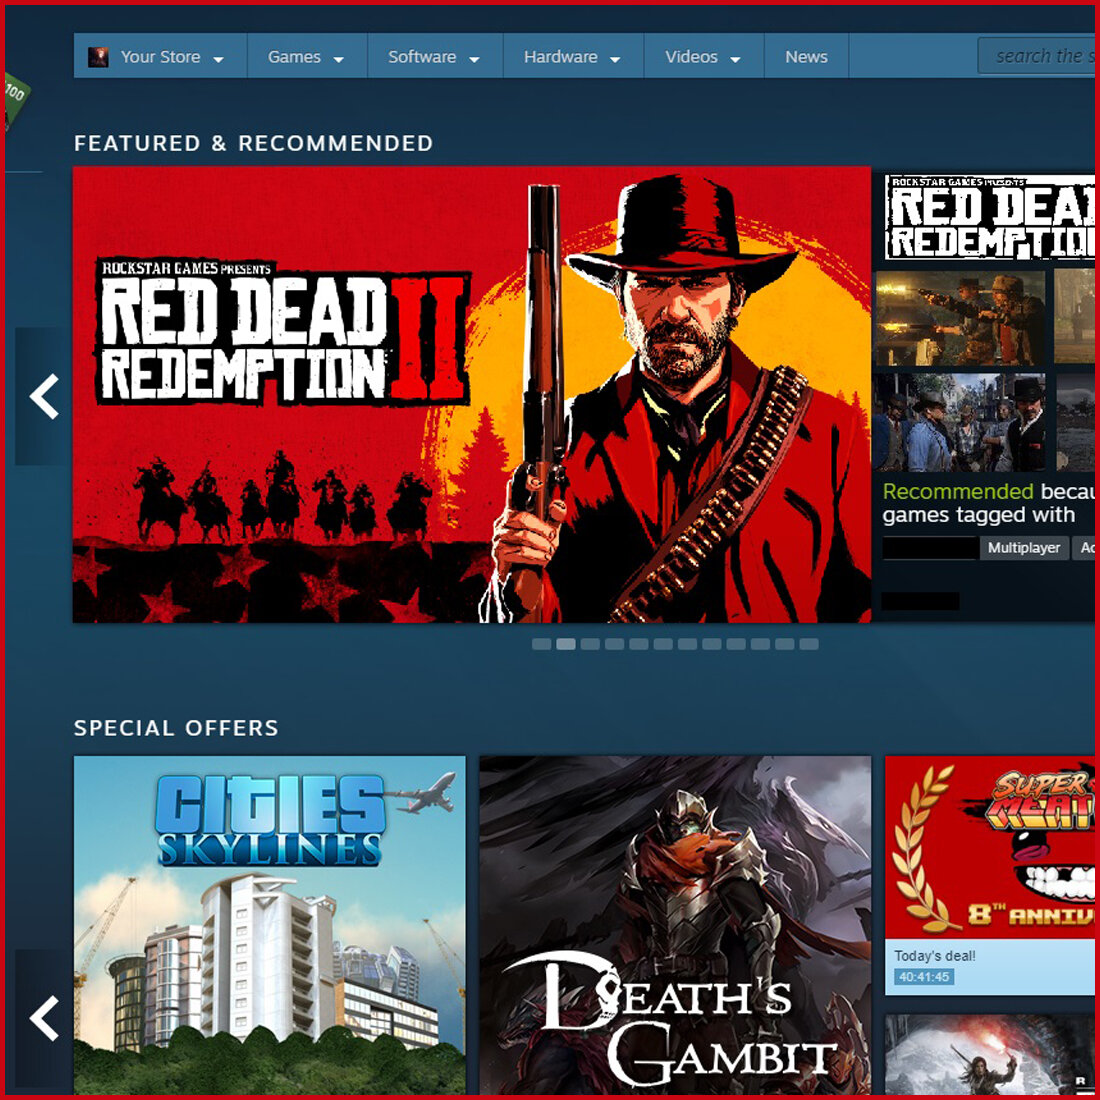Expand the Software menu

[434, 57]
